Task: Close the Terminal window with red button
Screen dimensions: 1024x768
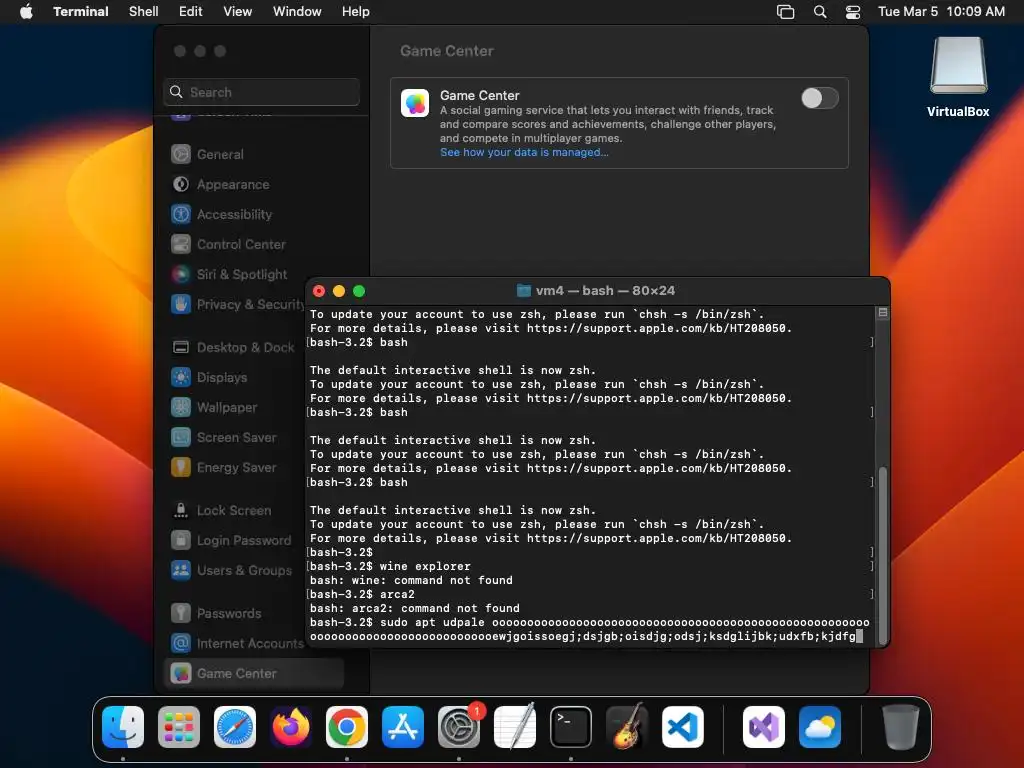Action: tap(319, 291)
